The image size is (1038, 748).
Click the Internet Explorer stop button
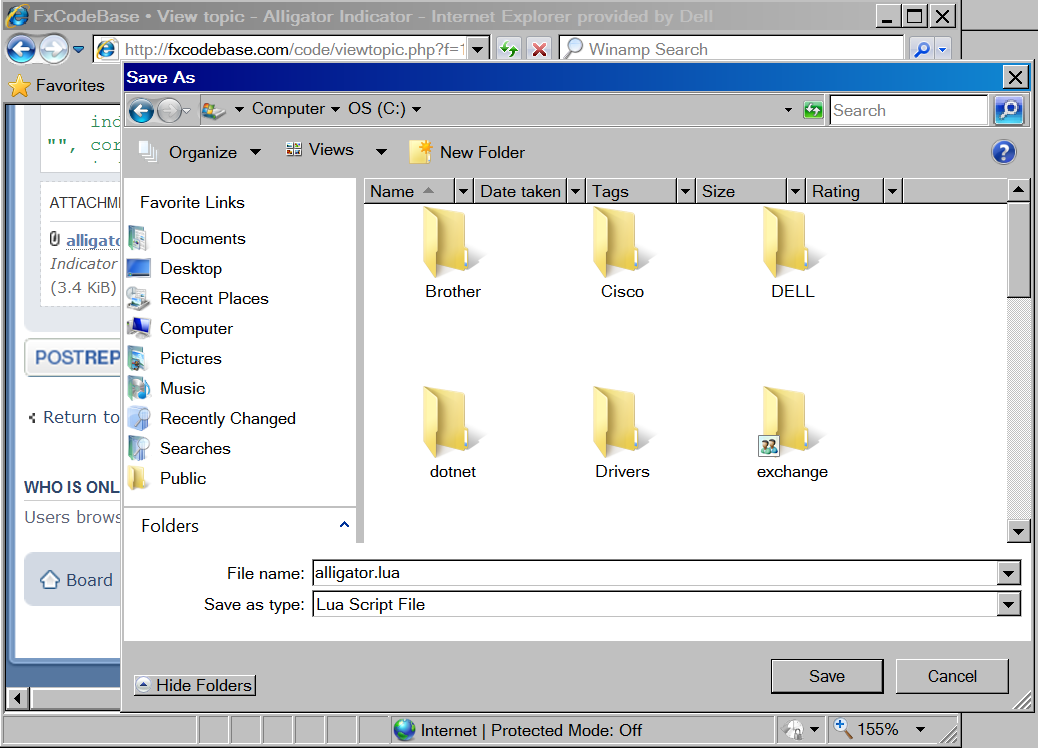click(x=540, y=49)
